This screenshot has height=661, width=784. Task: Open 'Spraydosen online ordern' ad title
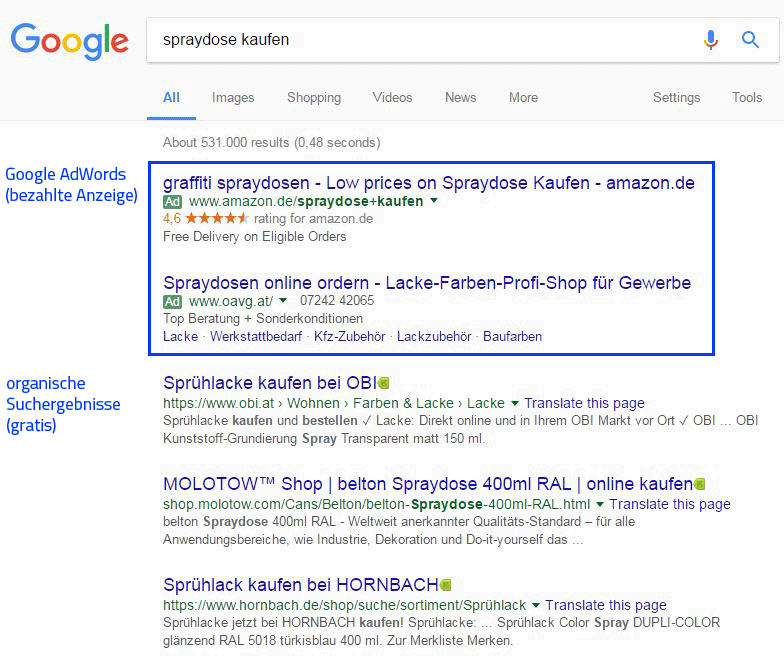(x=427, y=283)
